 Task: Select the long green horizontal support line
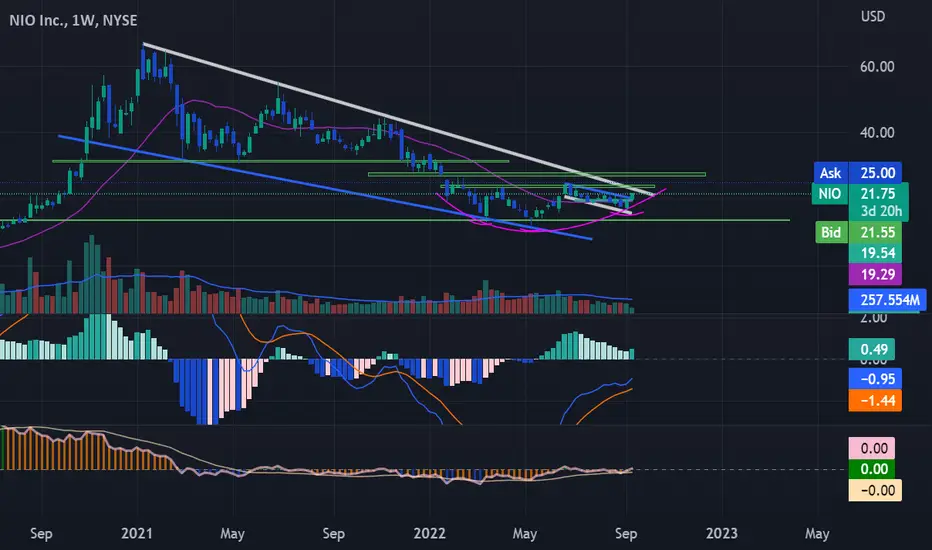click(395, 220)
